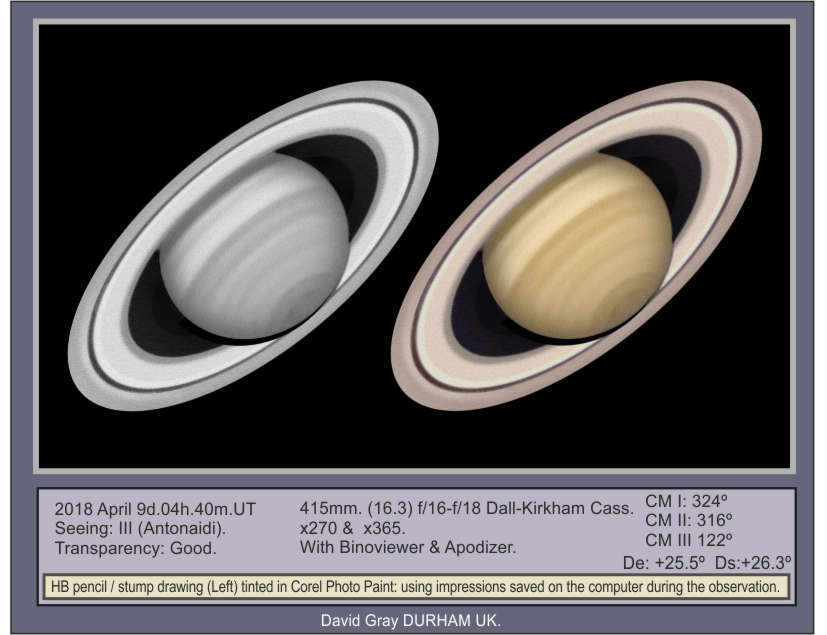Image resolution: width=827 pixels, height=635 pixels.
Task: Click the "Ds:+26.3°" value
Action: click(x=753, y=563)
